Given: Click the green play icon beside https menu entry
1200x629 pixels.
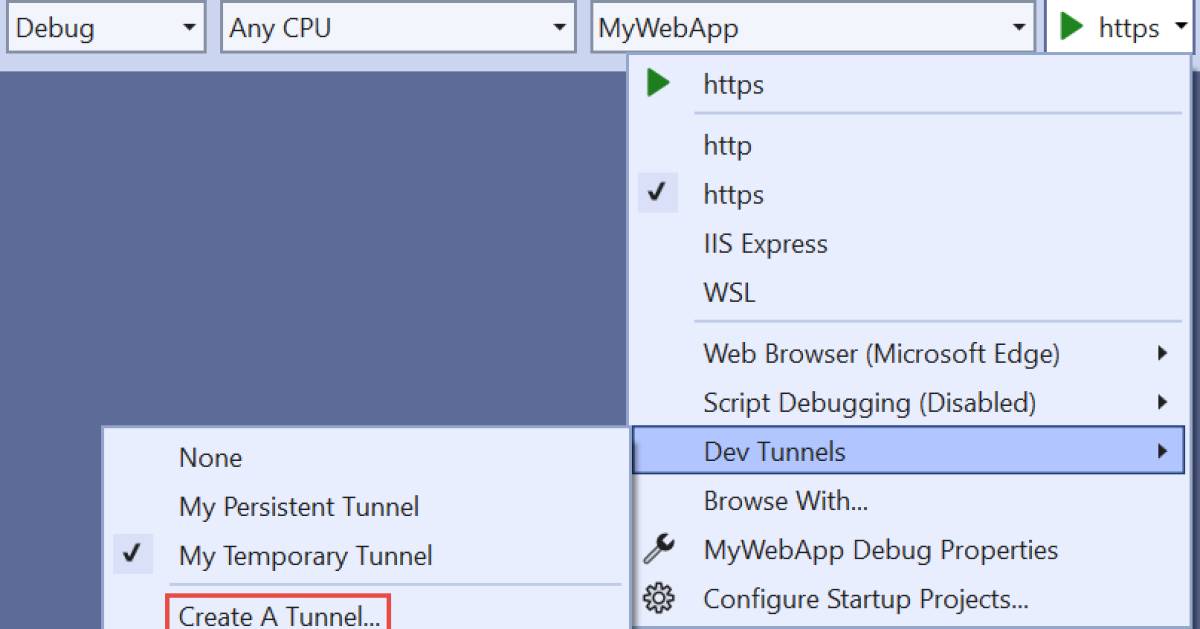Looking at the screenshot, I should 658,84.
